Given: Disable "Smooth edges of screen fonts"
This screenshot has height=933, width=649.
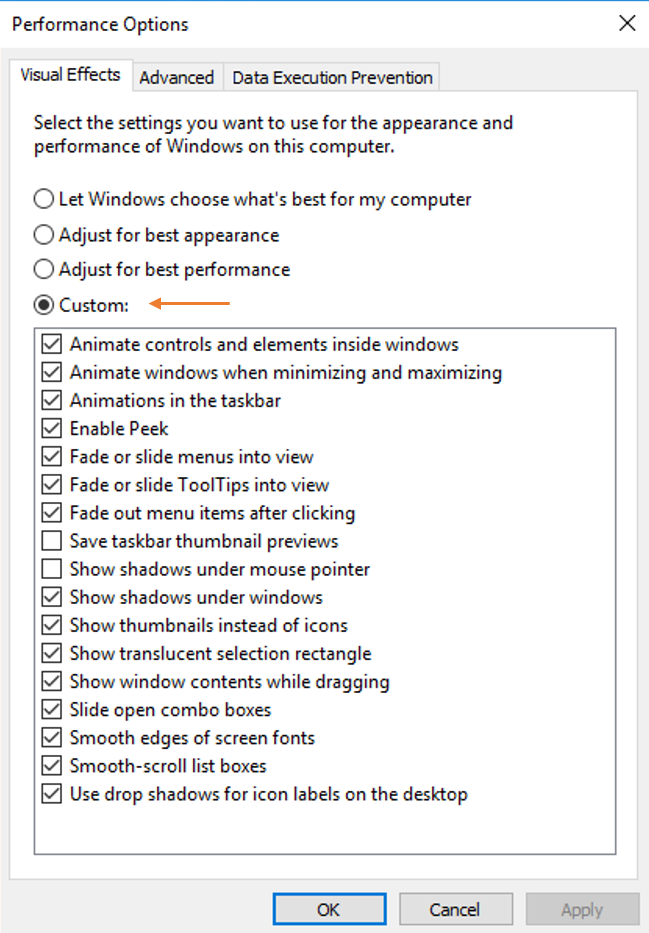Looking at the screenshot, I should pyautogui.click(x=53, y=737).
